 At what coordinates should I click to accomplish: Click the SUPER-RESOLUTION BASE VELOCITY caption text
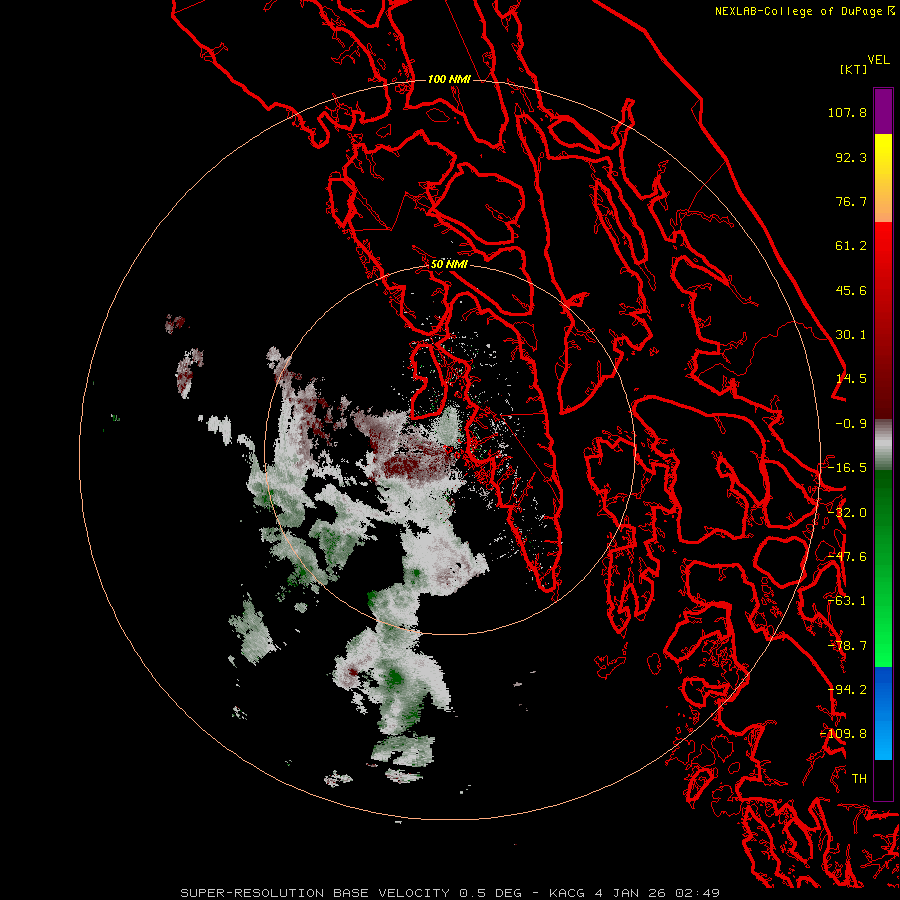point(316,893)
